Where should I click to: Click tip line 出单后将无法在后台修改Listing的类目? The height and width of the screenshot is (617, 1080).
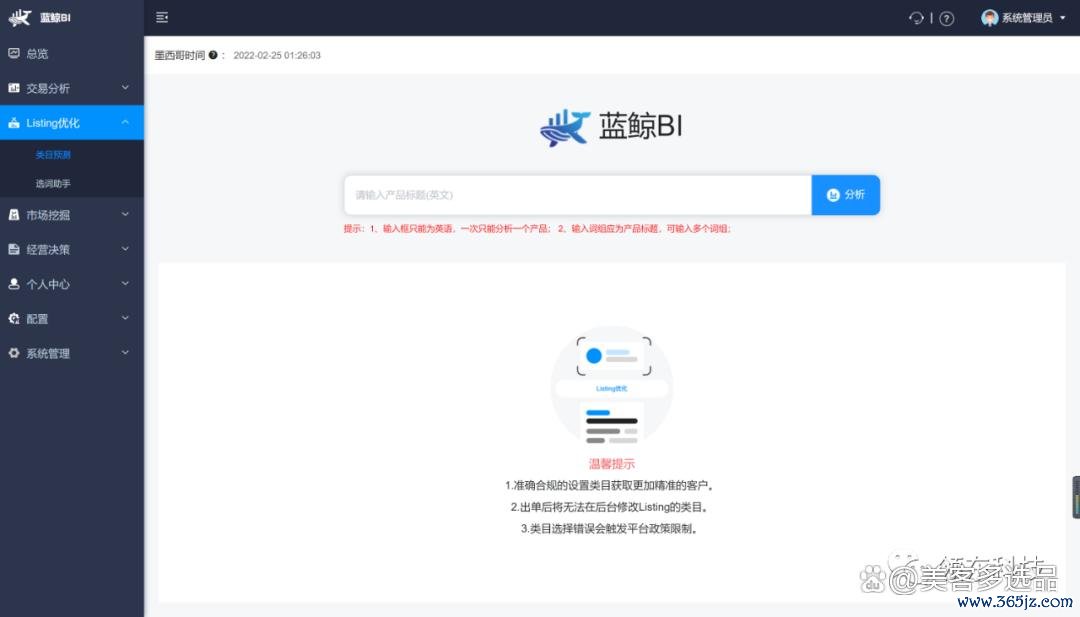click(x=610, y=508)
